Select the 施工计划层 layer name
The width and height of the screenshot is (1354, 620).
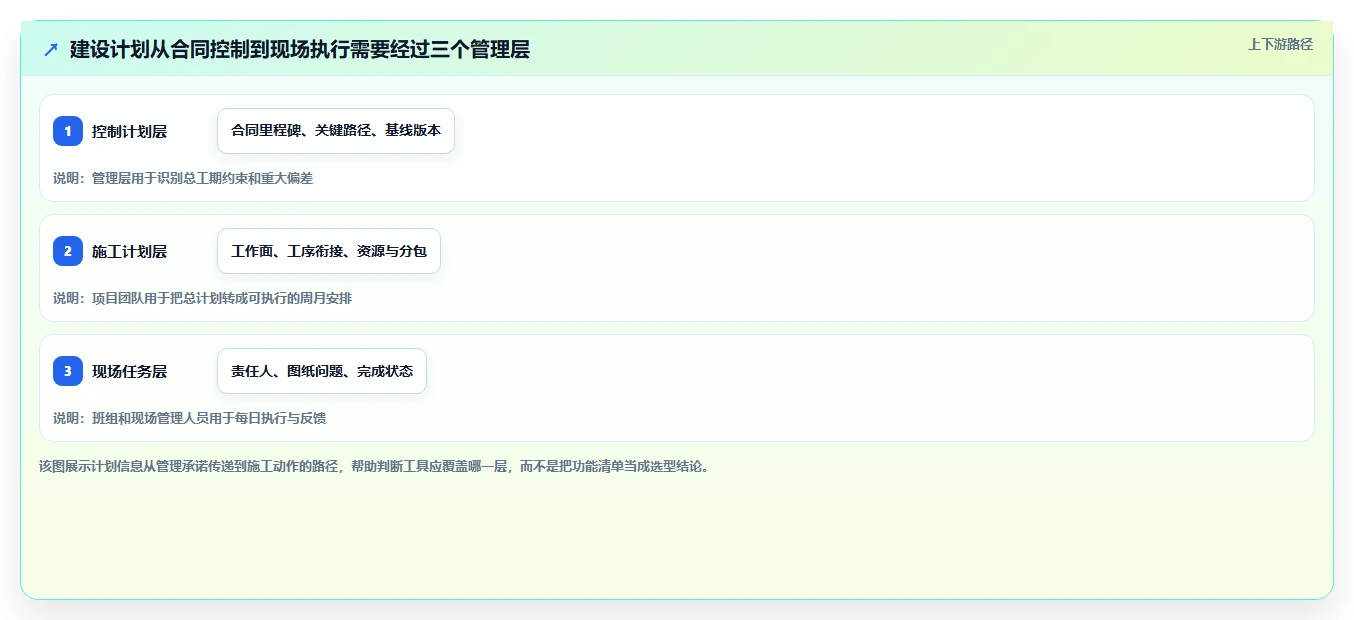129,251
